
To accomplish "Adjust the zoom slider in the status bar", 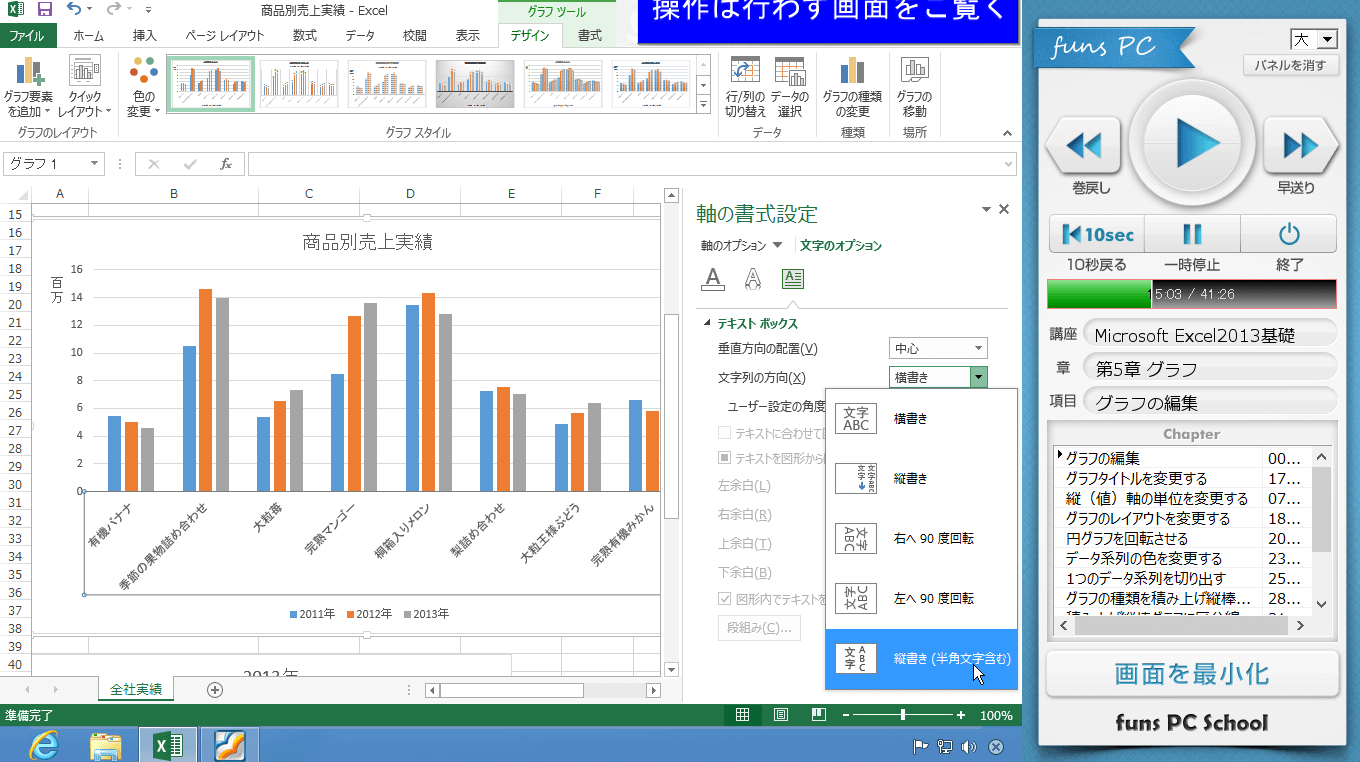I will coord(902,715).
